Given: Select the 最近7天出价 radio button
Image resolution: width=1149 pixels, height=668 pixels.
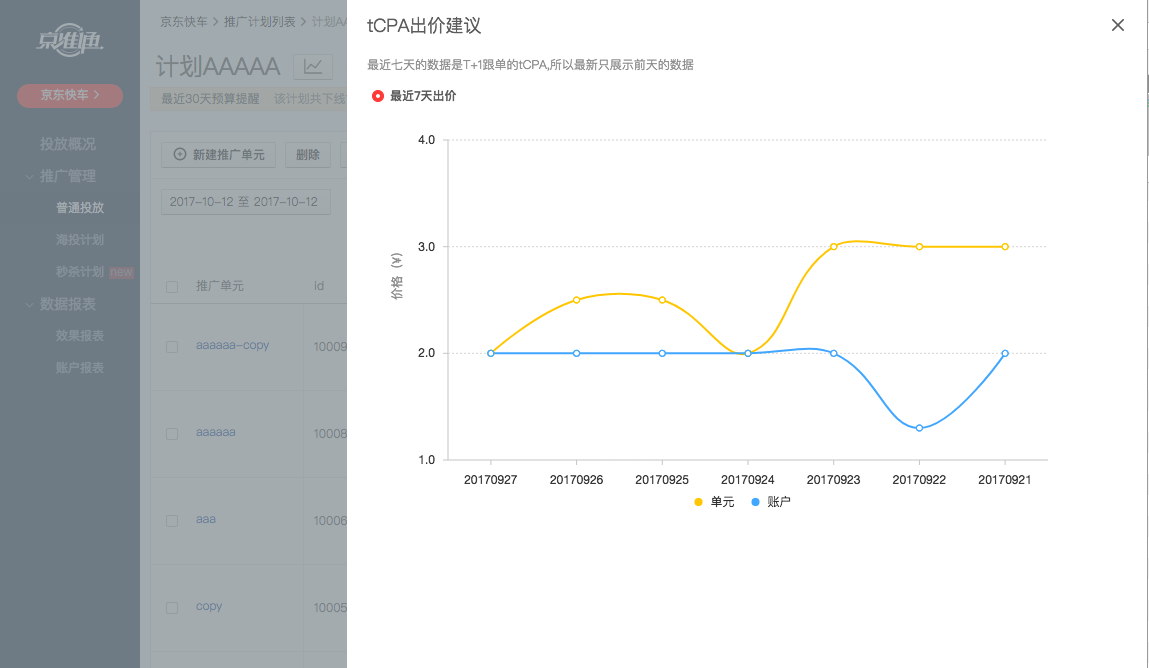Looking at the screenshot, I should 378,96.
